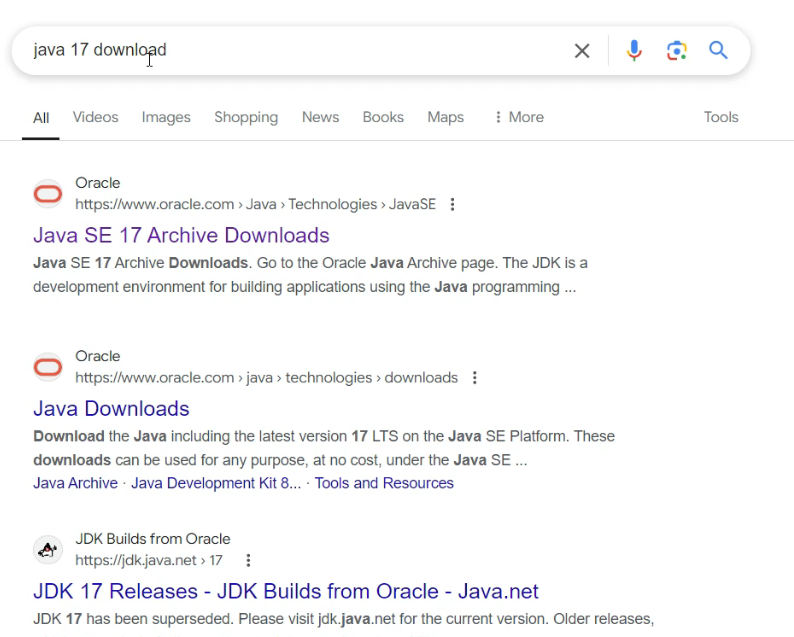794x637 pixels.
Task: Open Java Development Kit 8... sitelink
Action: click(216, 483)
